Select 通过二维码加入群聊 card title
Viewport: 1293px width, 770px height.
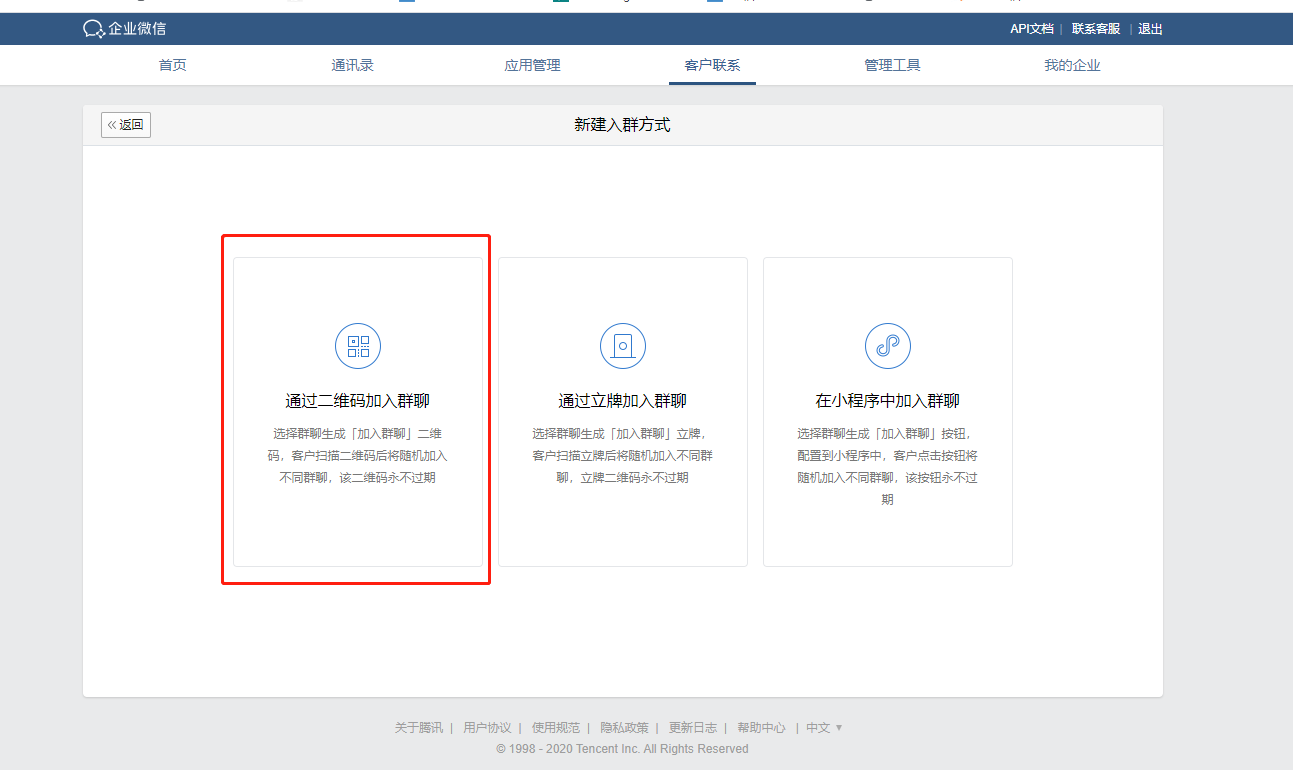coord(358,401)
